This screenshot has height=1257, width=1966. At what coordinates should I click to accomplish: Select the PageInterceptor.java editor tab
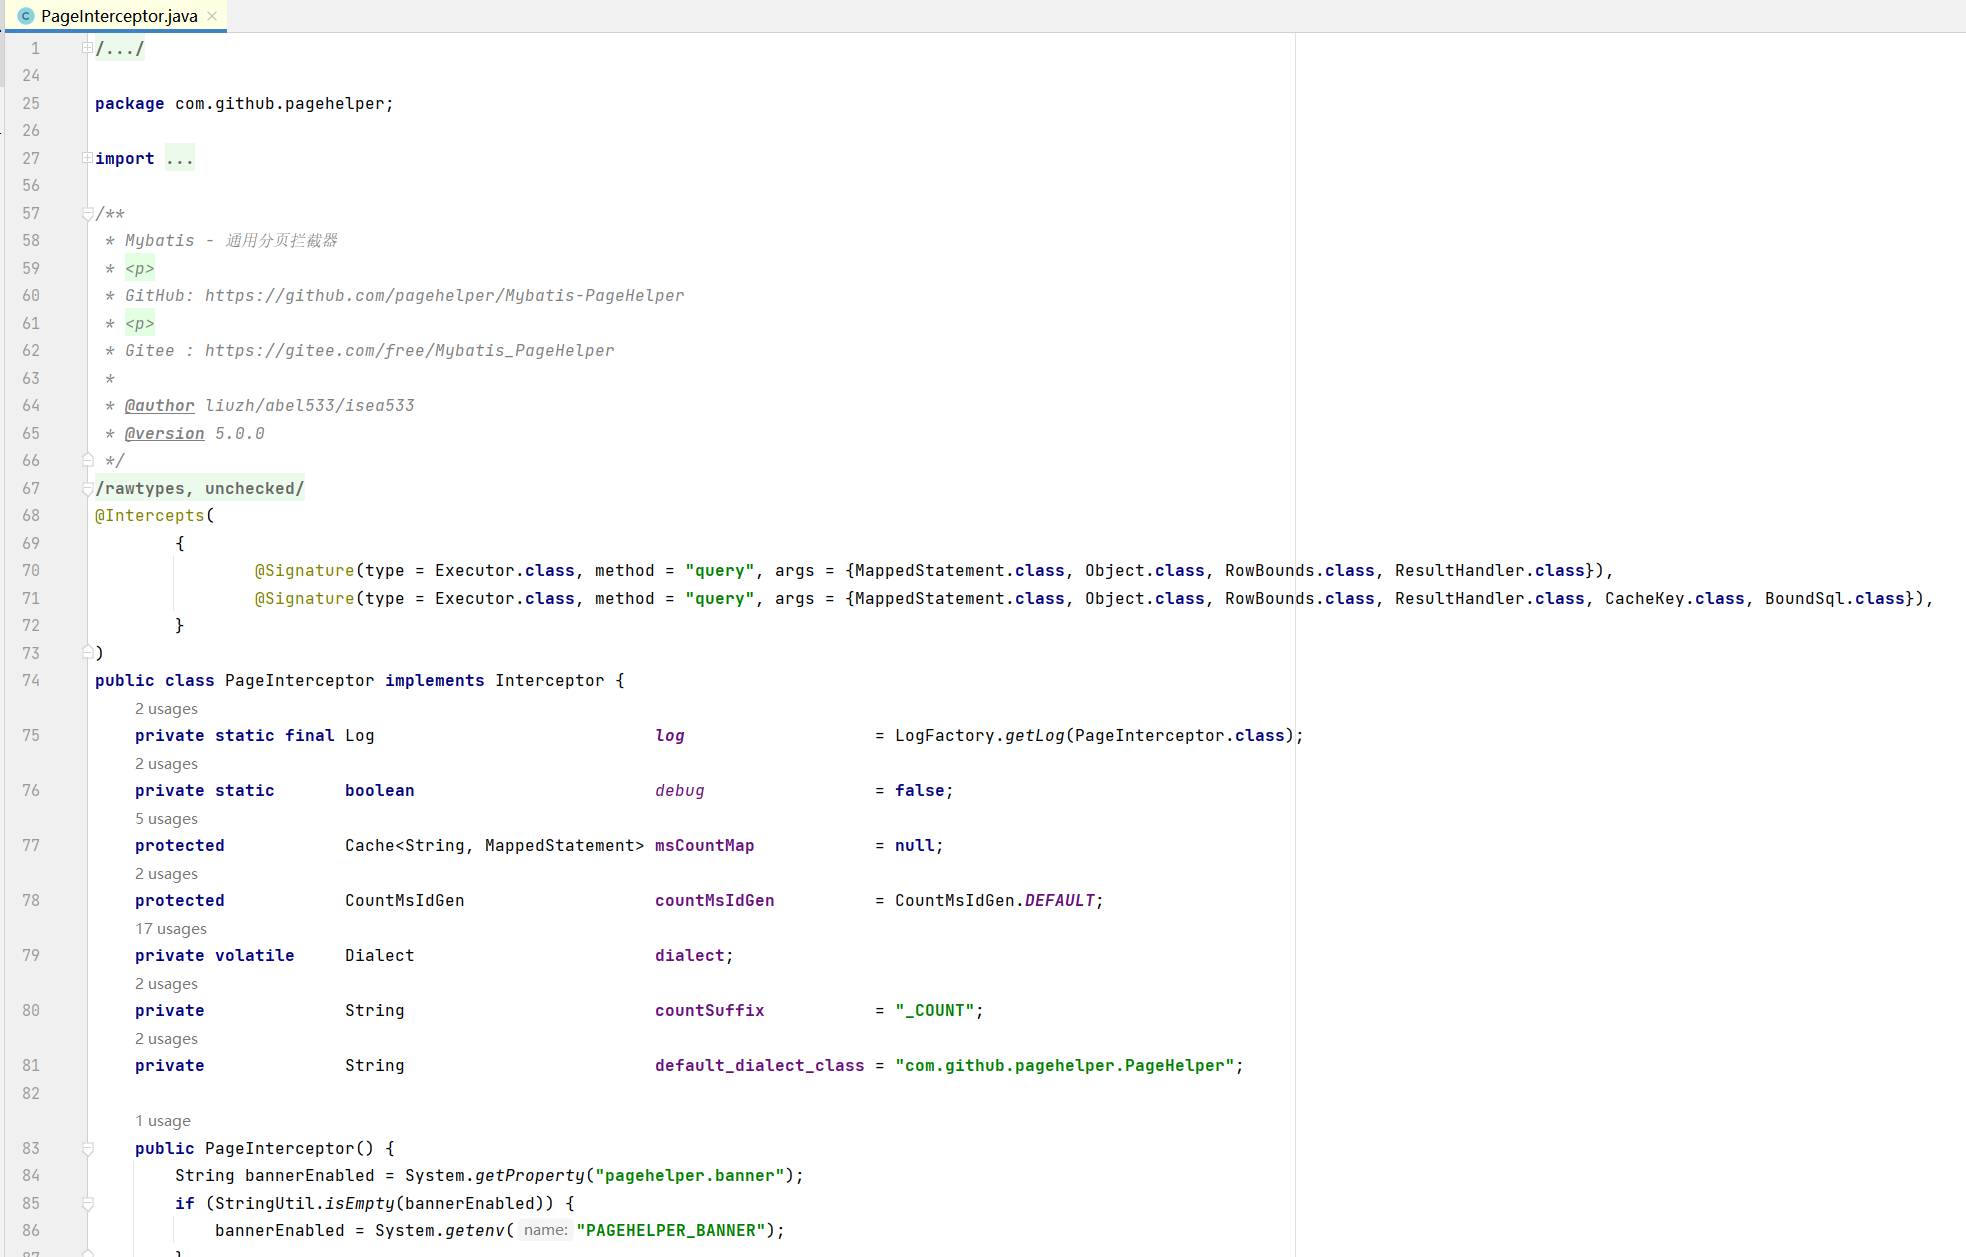[118, 16]
